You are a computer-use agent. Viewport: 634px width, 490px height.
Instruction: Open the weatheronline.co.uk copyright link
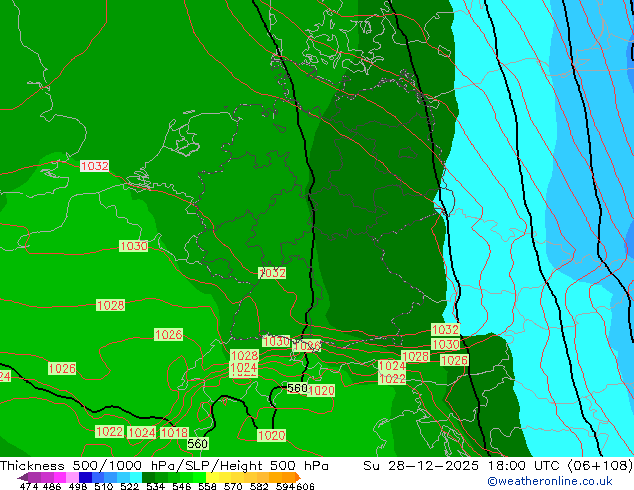pos(550,481)
